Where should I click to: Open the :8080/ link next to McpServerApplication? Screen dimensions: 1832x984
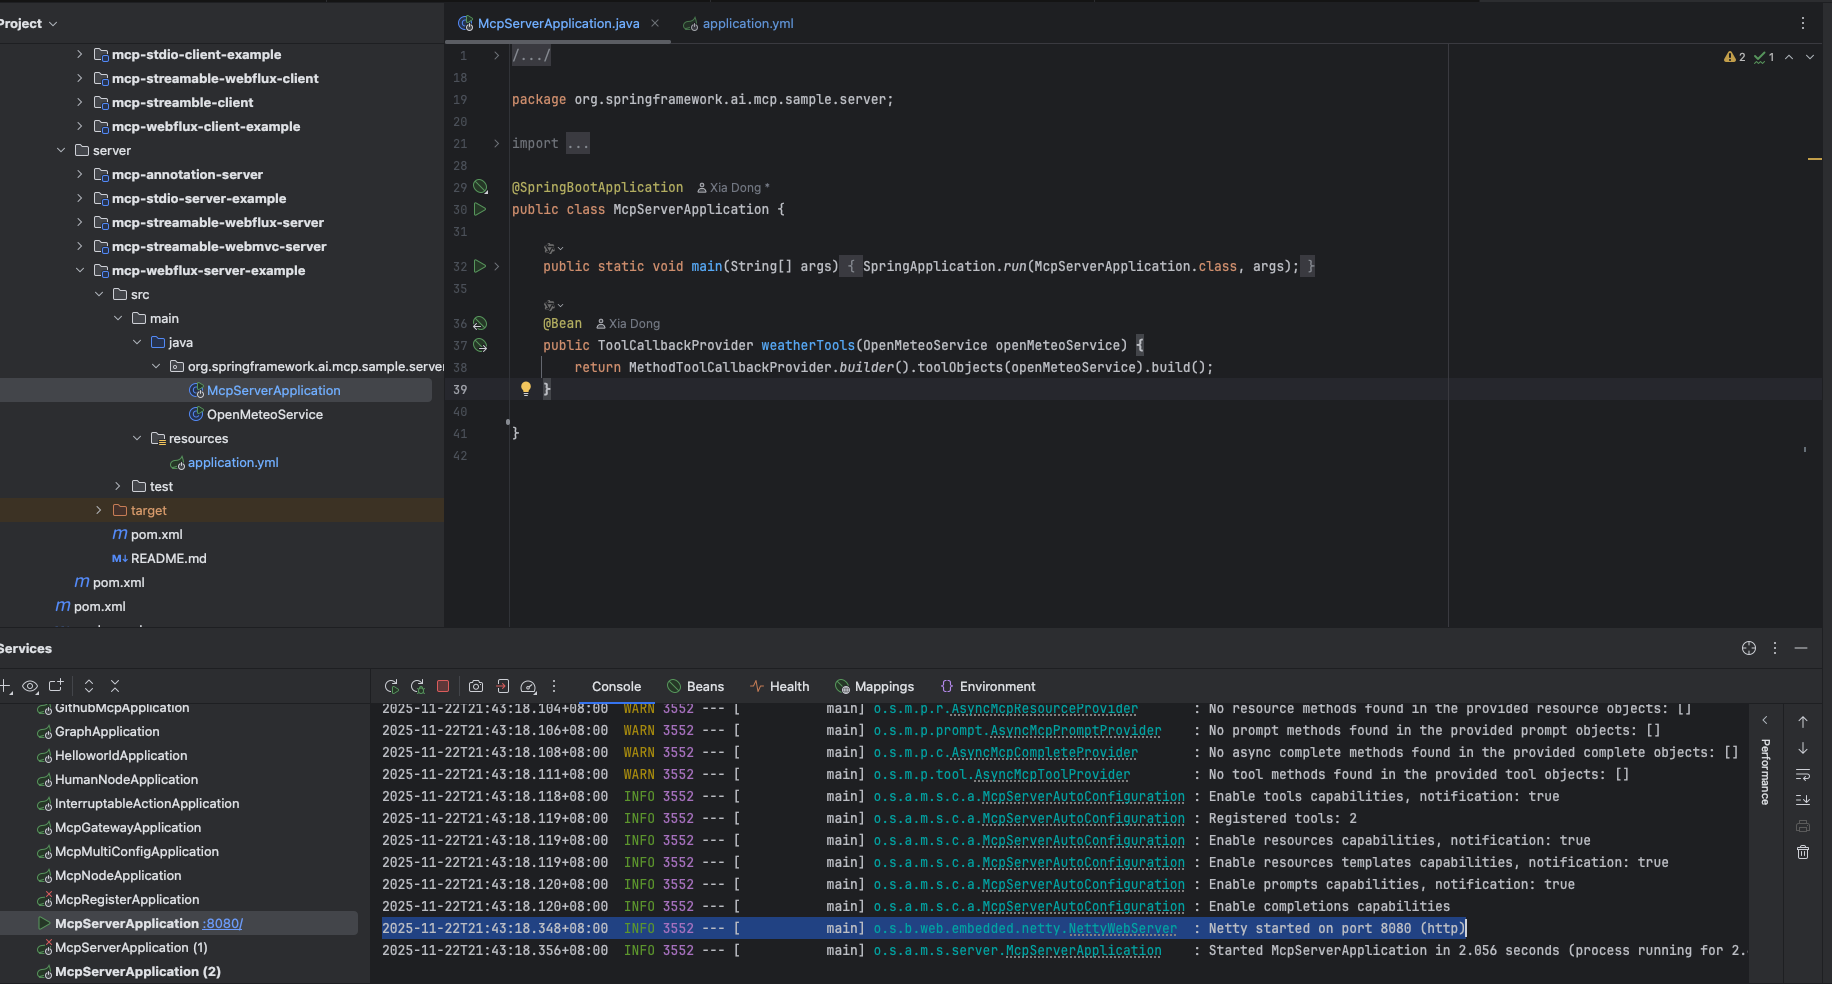pos(223,923)
